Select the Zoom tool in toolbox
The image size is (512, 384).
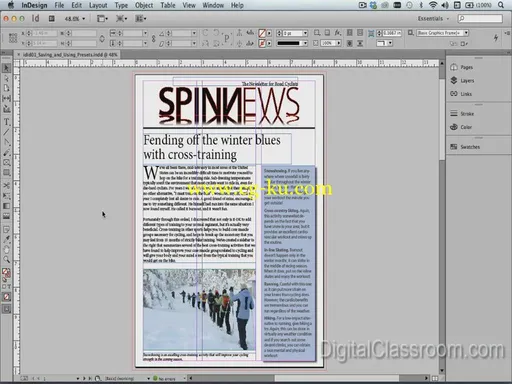coord(6,260)
